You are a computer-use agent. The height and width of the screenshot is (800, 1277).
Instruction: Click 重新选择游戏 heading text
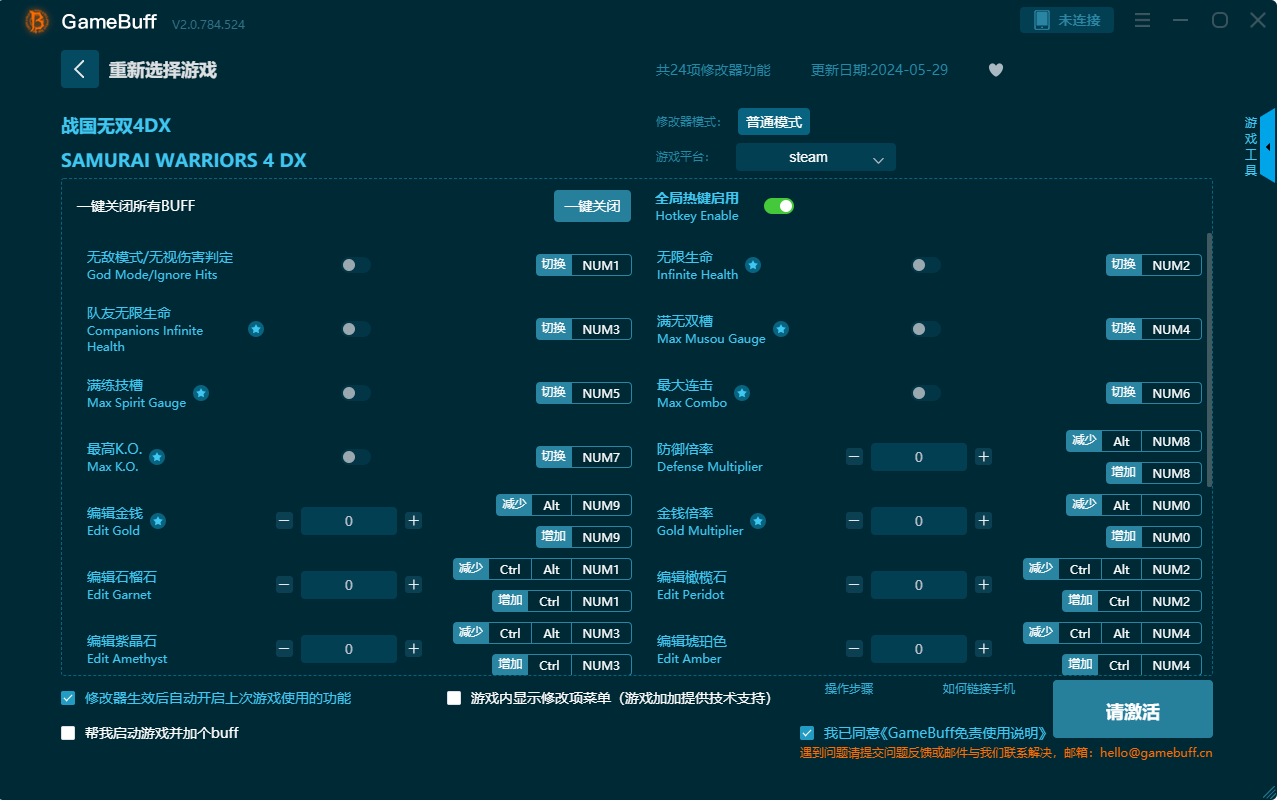(163, 70)
